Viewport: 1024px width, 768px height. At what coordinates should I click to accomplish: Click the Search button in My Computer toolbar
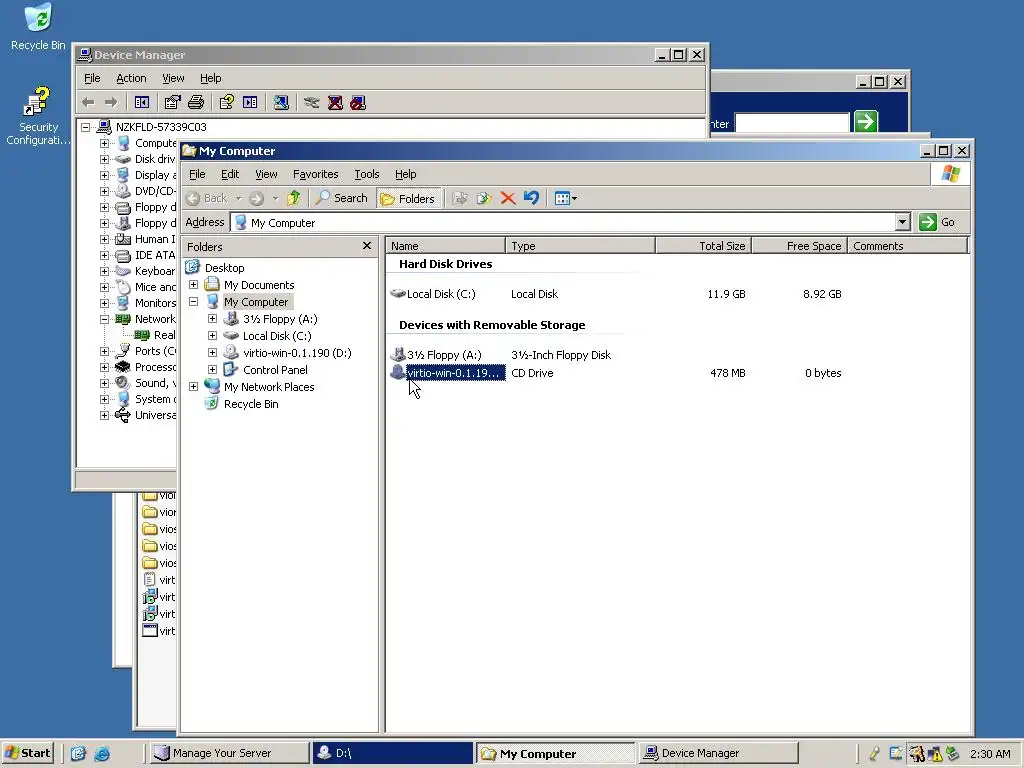[x=342, y=198]
